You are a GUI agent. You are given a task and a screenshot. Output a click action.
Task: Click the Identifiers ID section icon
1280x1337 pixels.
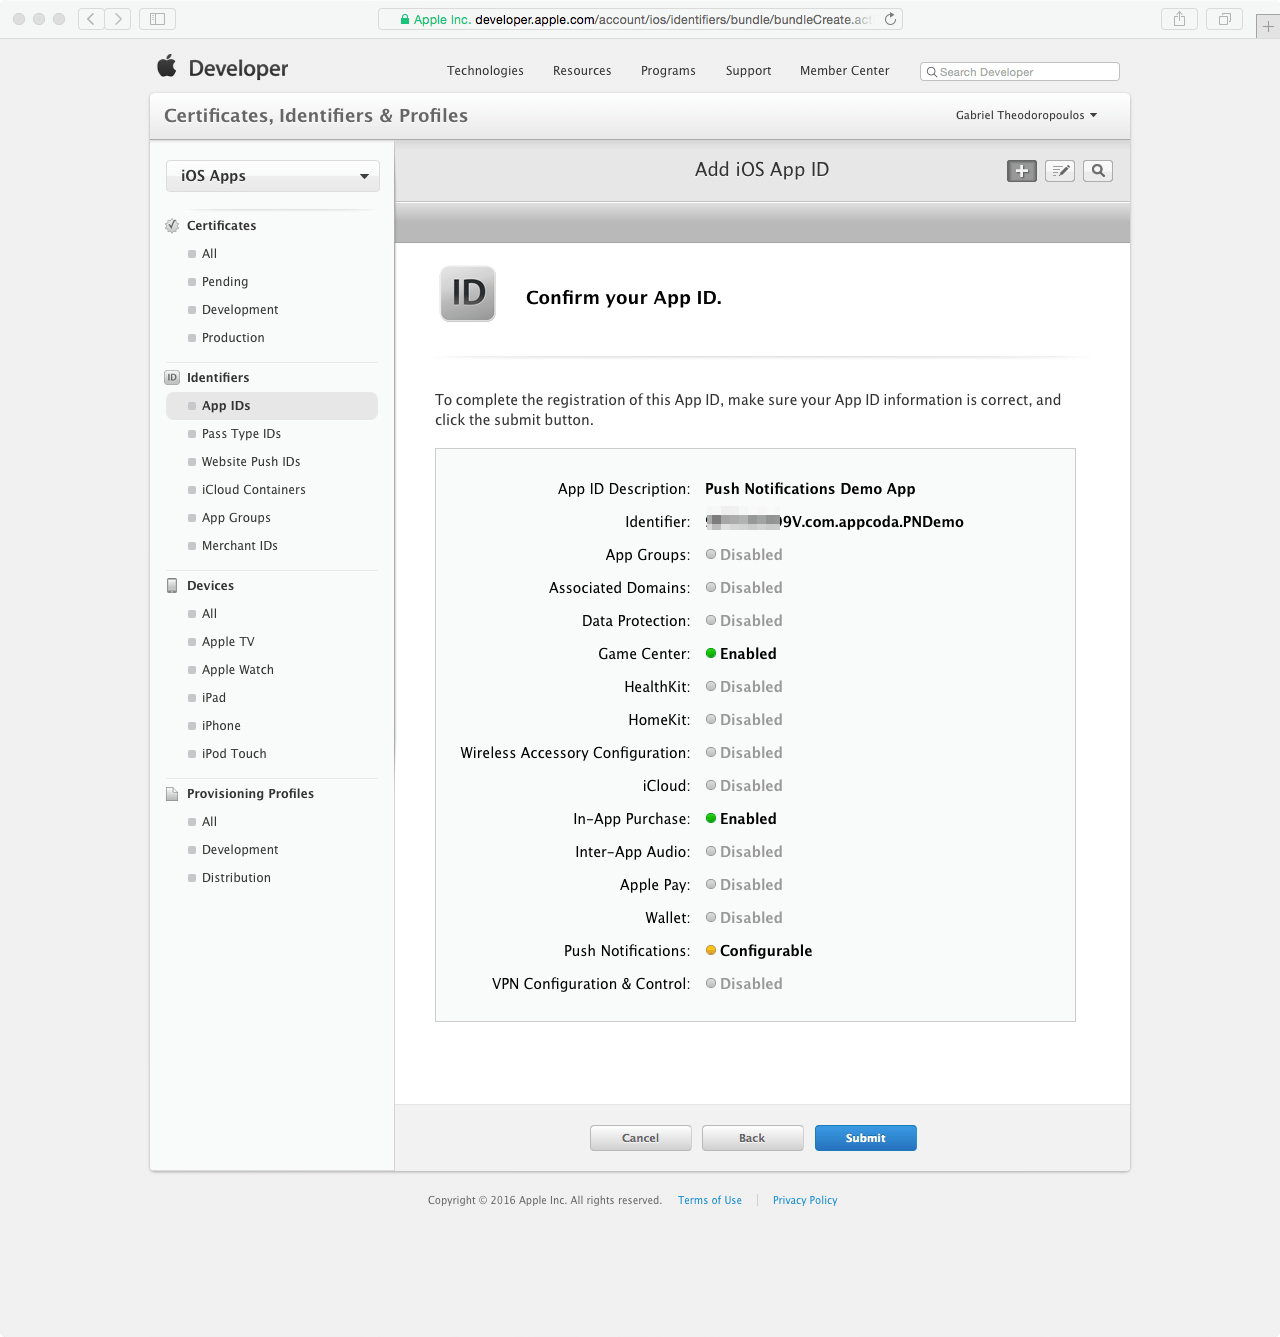pos(172,378)
